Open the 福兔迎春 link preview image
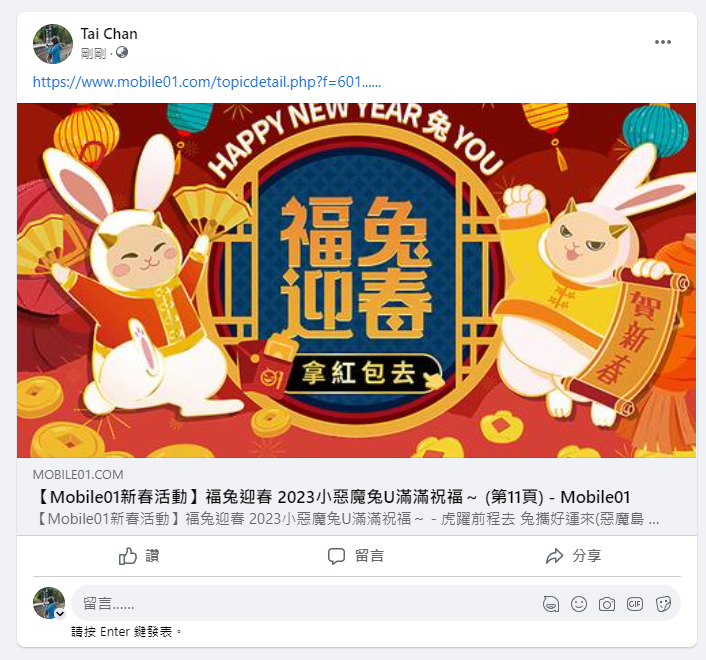The image size is (706, 660). pyautogui.click(x=357, y=280)
